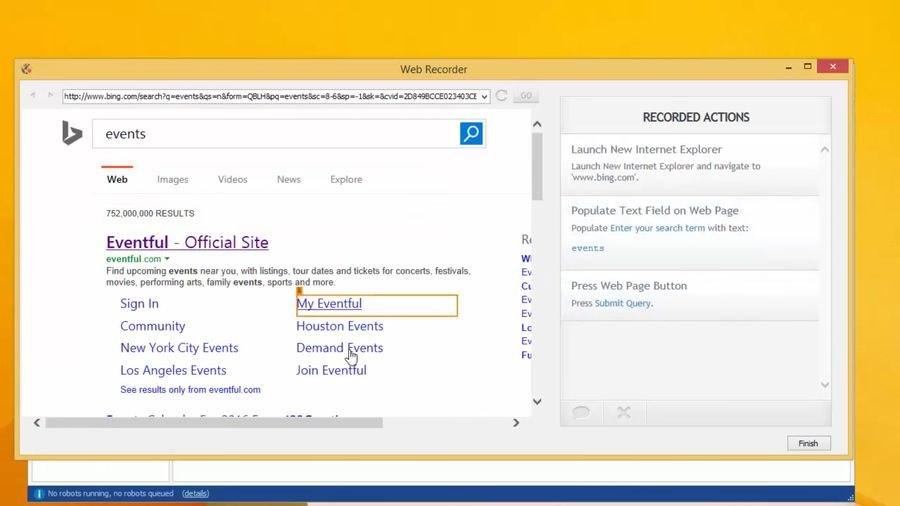Viewport: 900px width, 506px height.
Task: Click Recorded Actions list up chevron
Action: pos(825,150)
